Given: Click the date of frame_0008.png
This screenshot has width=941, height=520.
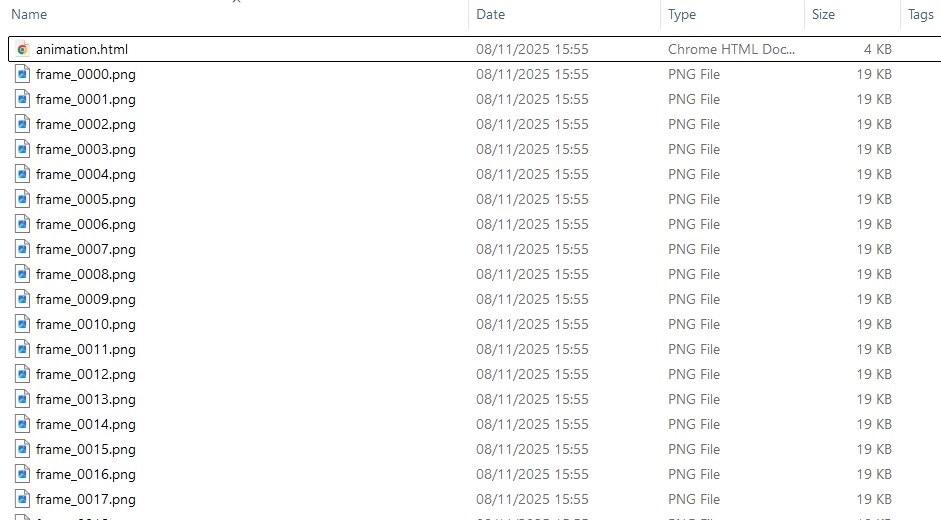Looking at the screenshot, I should point(532,274).
